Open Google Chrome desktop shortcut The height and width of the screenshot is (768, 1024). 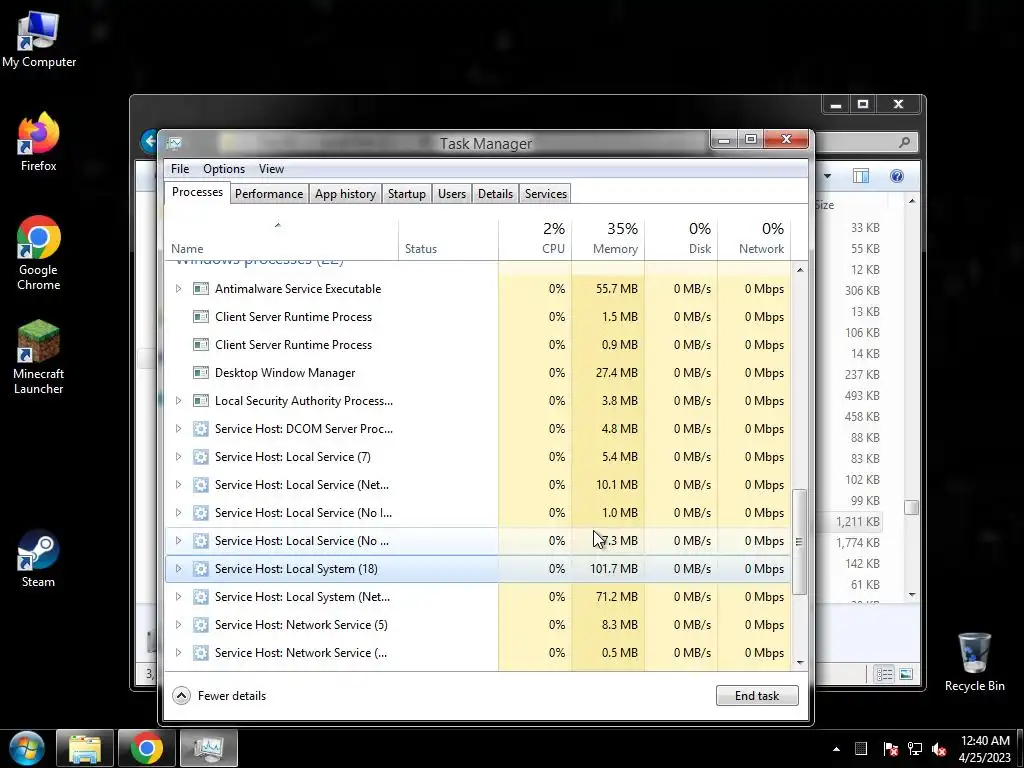pyautogui.click(x=39, y=253)
